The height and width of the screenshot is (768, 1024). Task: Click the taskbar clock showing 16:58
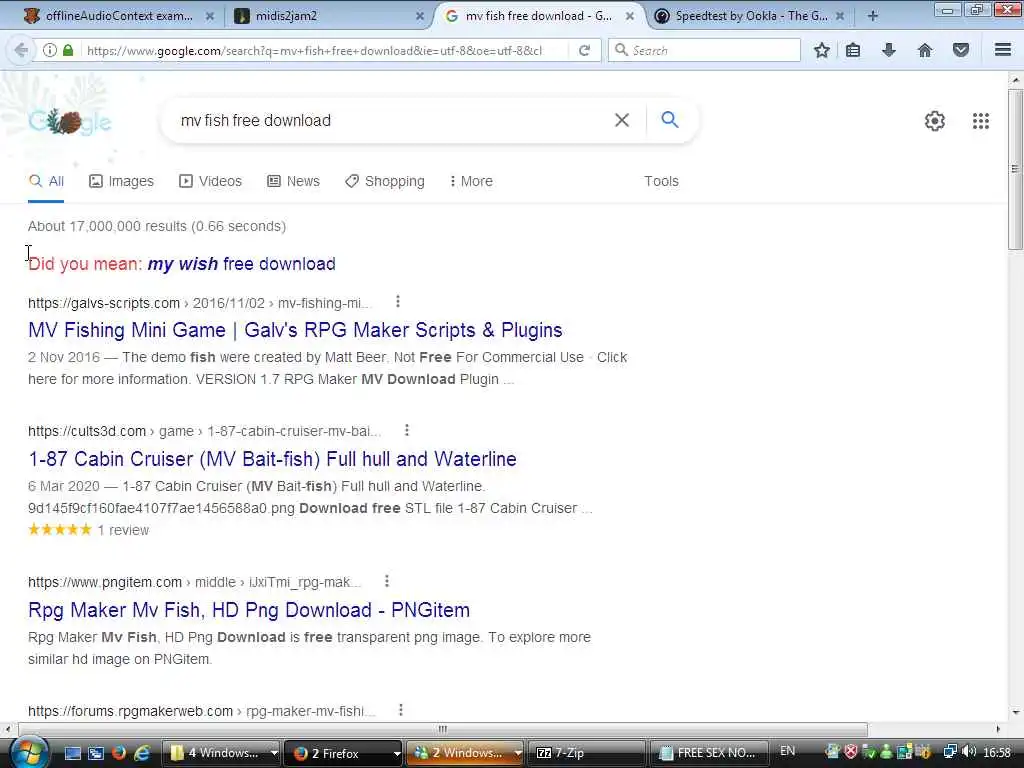(997, 752)
